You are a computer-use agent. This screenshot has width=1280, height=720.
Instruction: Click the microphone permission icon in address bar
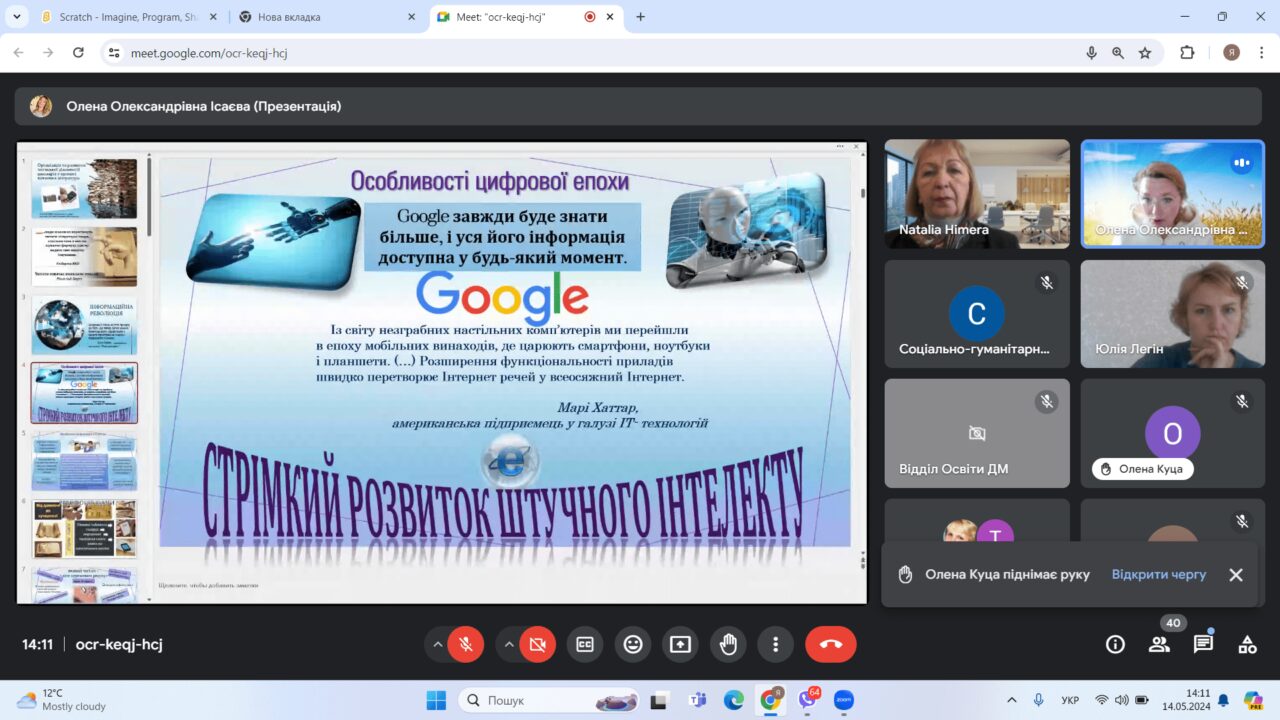[x=1091, y=53]
